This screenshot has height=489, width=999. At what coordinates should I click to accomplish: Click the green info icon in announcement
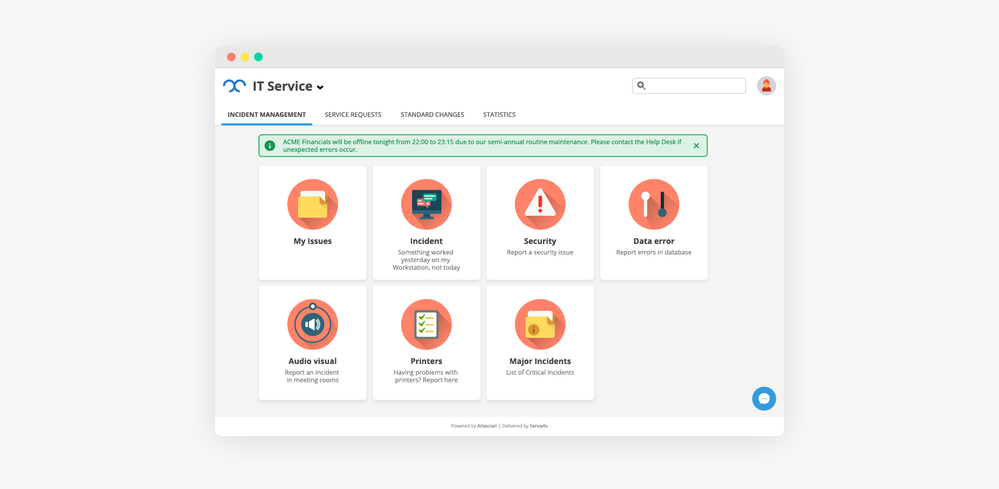point(270,145)
